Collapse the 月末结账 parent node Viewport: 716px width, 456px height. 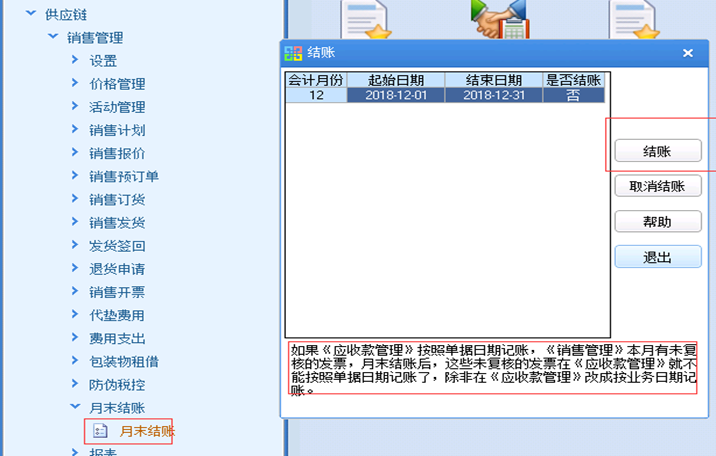[75, 407]
